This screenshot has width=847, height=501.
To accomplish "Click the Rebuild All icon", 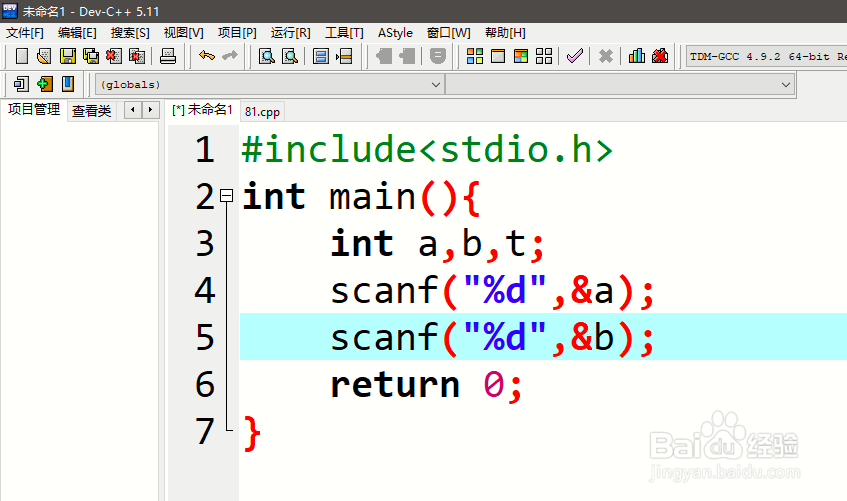I will 544,56.
